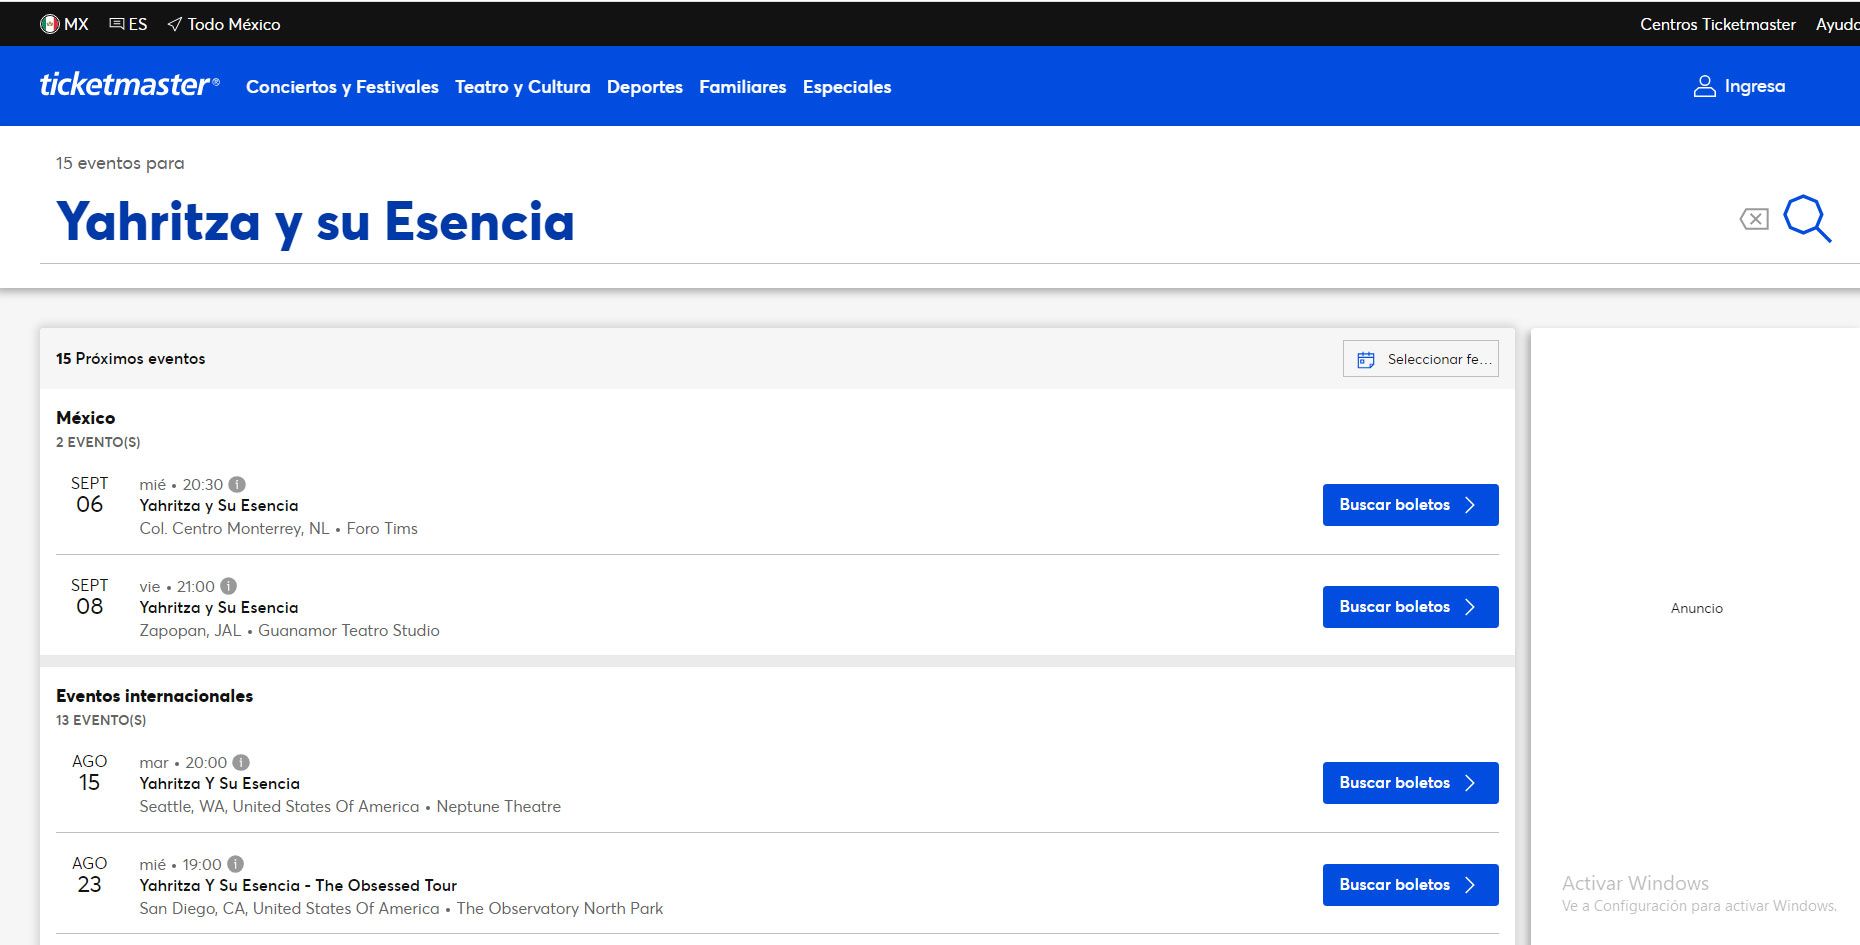Open the ES language selector
The image size is (1860, 945).
pos(128,24)
